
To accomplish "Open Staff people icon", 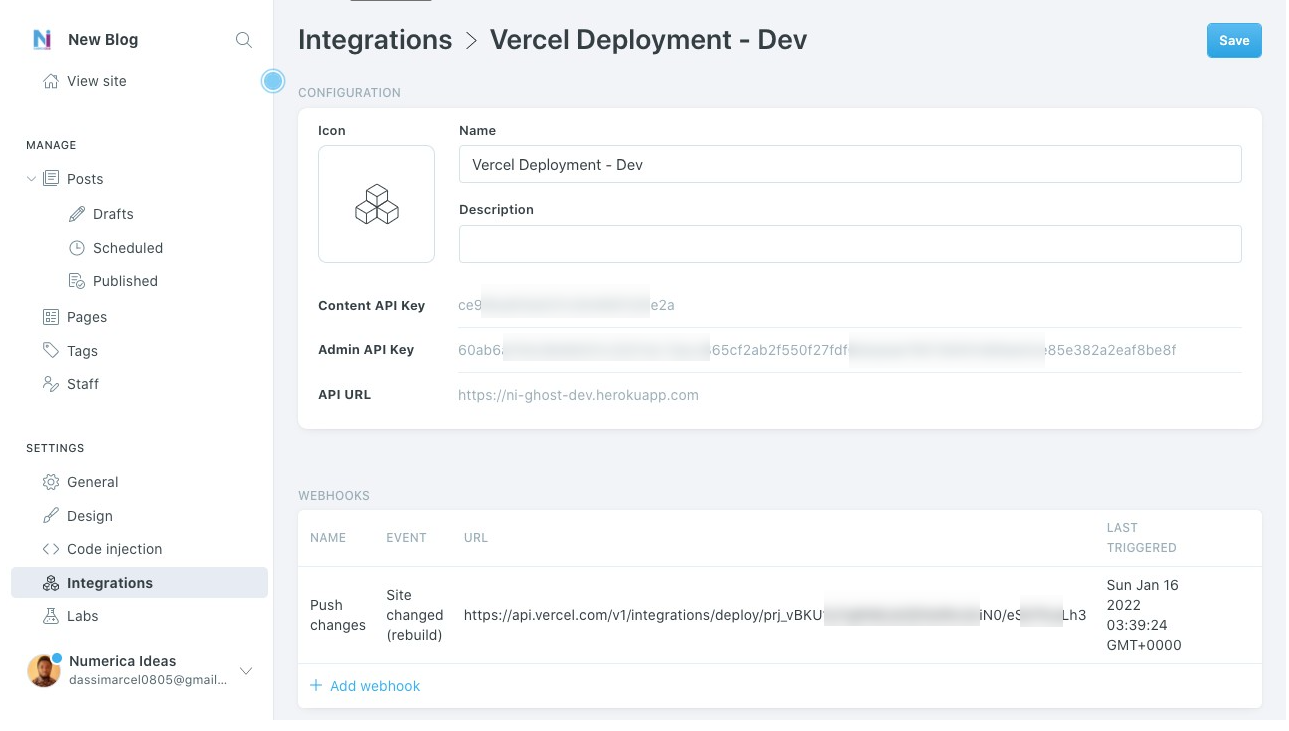I will point(51,384).
